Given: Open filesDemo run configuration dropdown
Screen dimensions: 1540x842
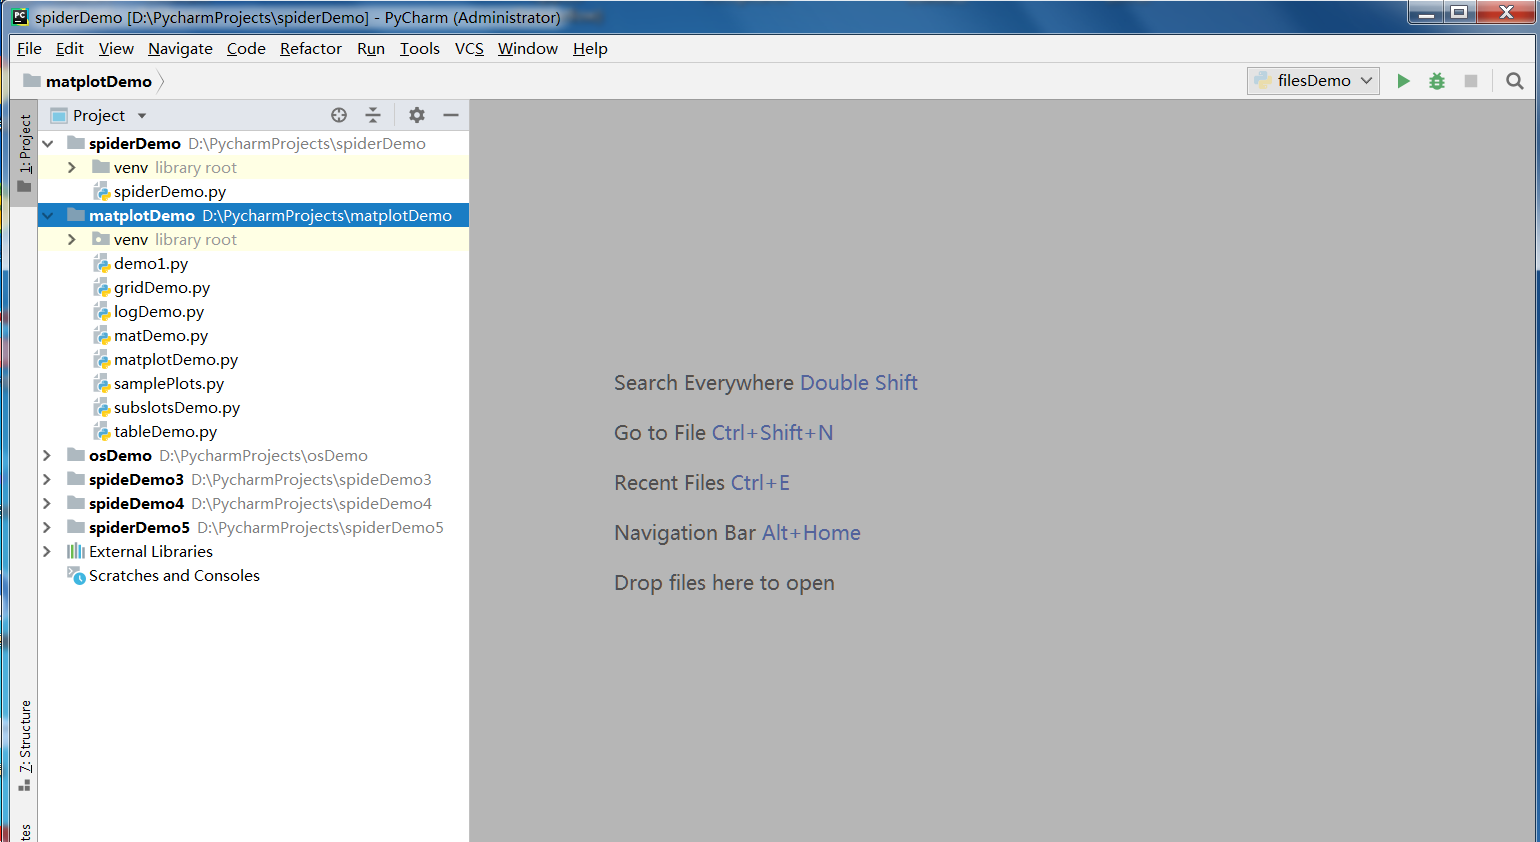Looking at the screenshot, I should [x=1313, y=81].
